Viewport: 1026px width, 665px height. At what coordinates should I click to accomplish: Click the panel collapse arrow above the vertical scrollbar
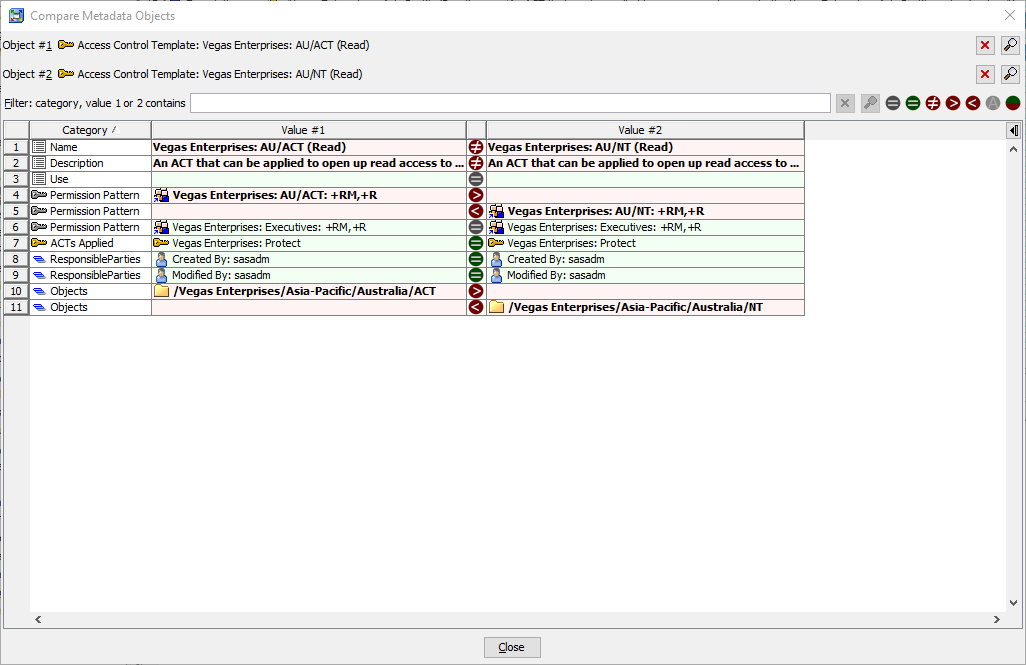pos(1014,130)
